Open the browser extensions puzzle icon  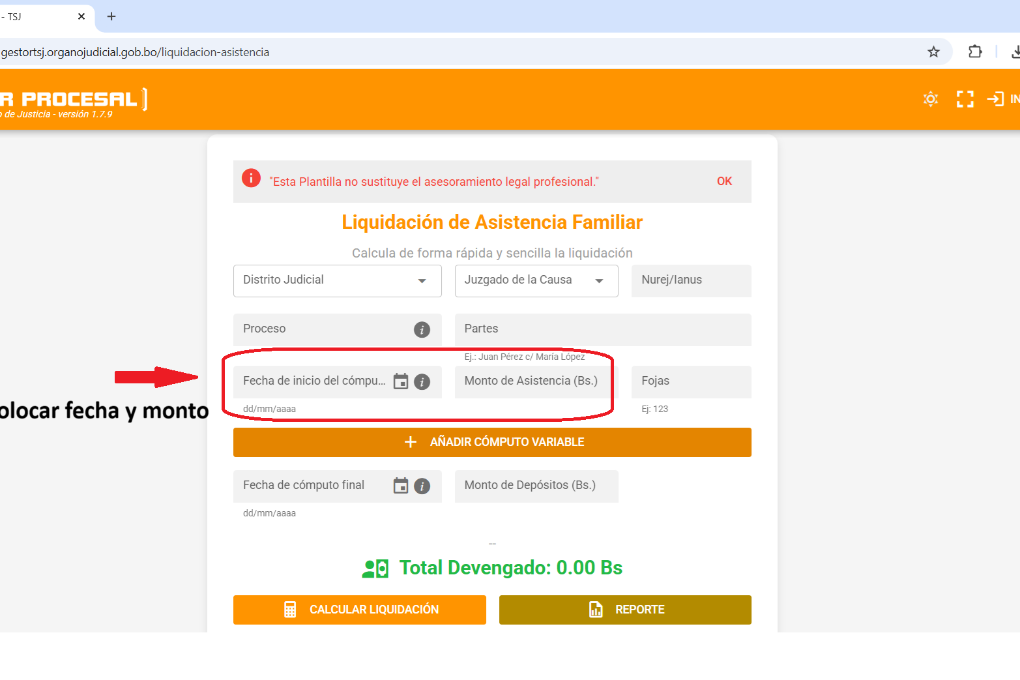pyautogui.click(x=974, y=52)
